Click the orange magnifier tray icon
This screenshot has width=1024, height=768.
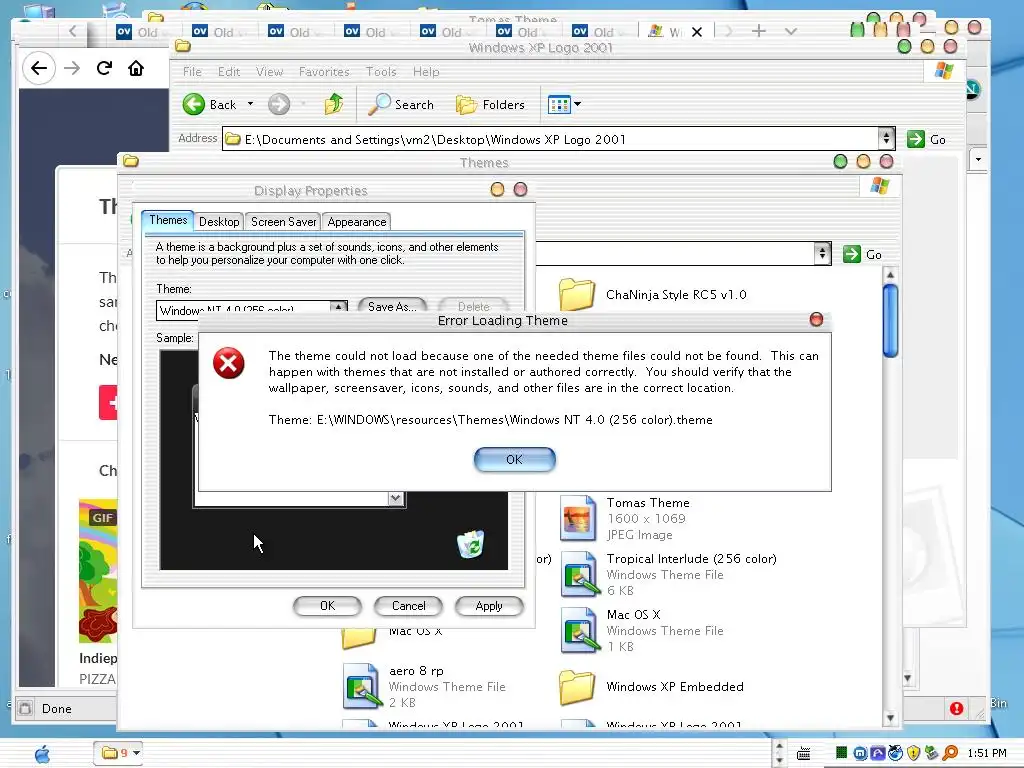tap(950, 753)
